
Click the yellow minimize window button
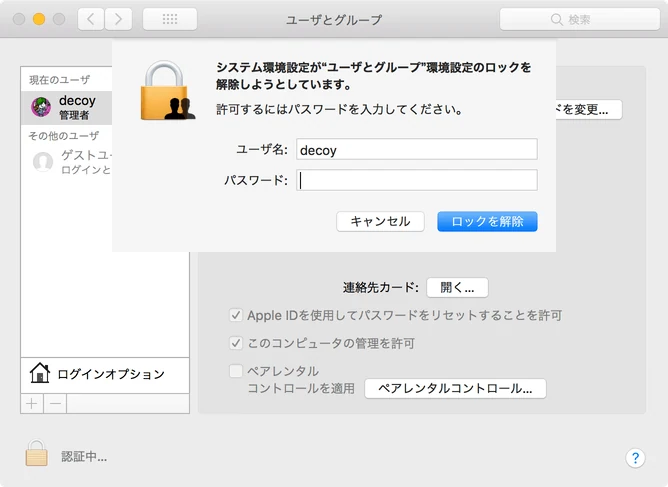tap(39, 19)
